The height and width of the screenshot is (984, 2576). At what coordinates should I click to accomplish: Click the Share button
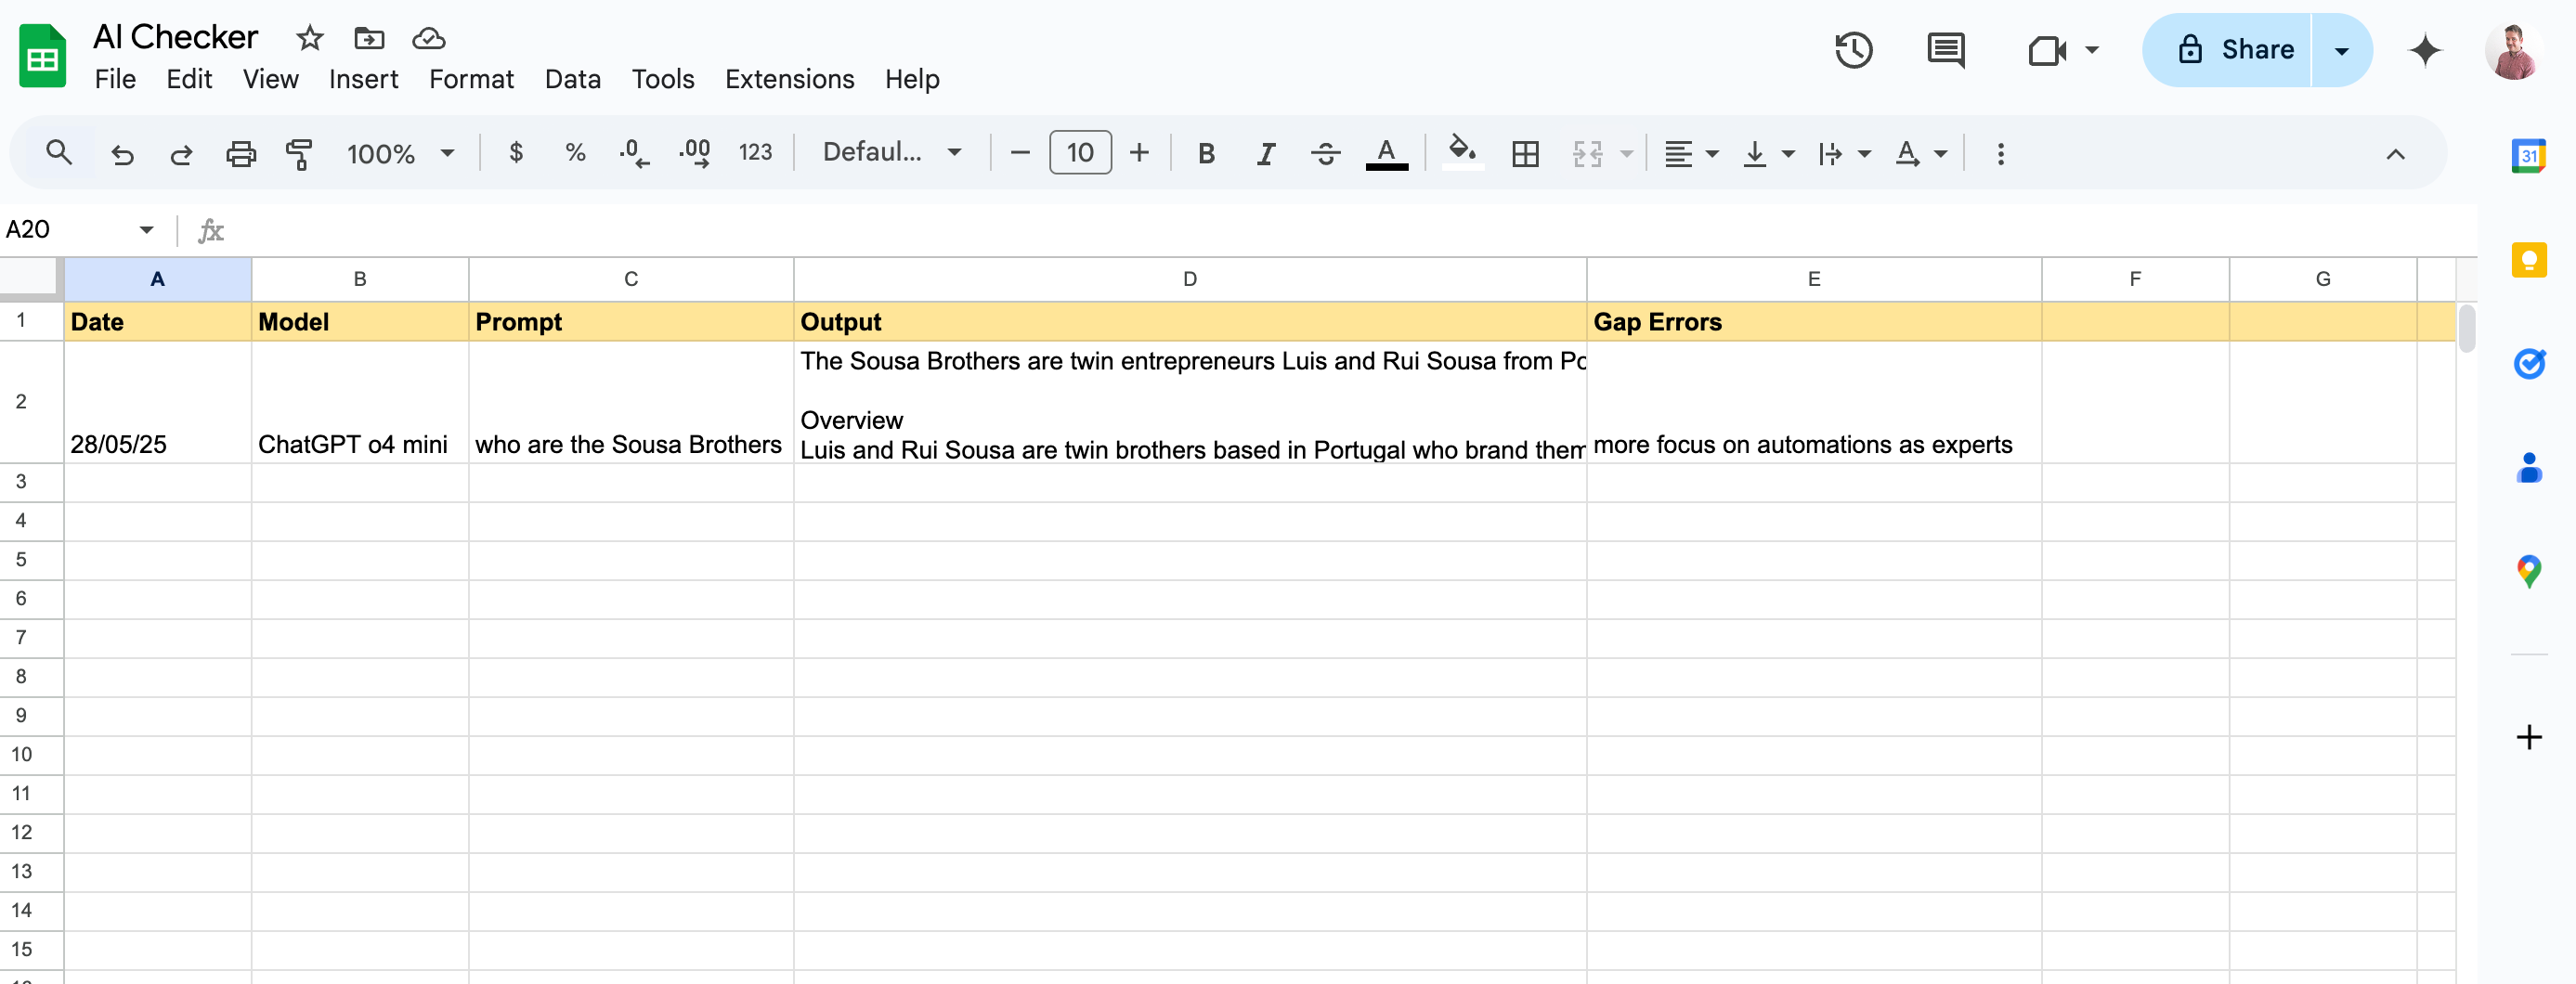click(x=2227, y=50)
